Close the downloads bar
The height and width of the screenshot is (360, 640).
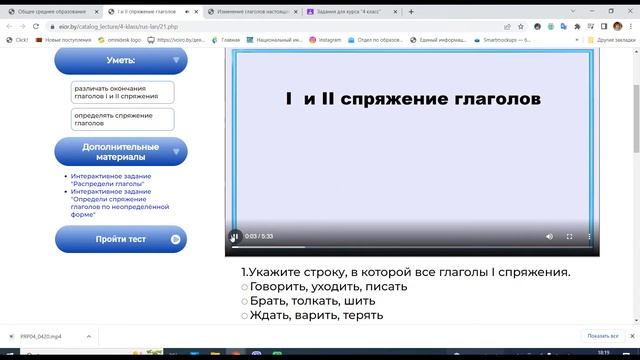point(632,336)
